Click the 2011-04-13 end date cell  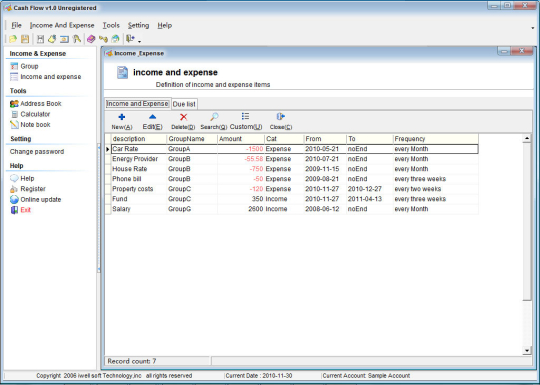tap(370, 199)
